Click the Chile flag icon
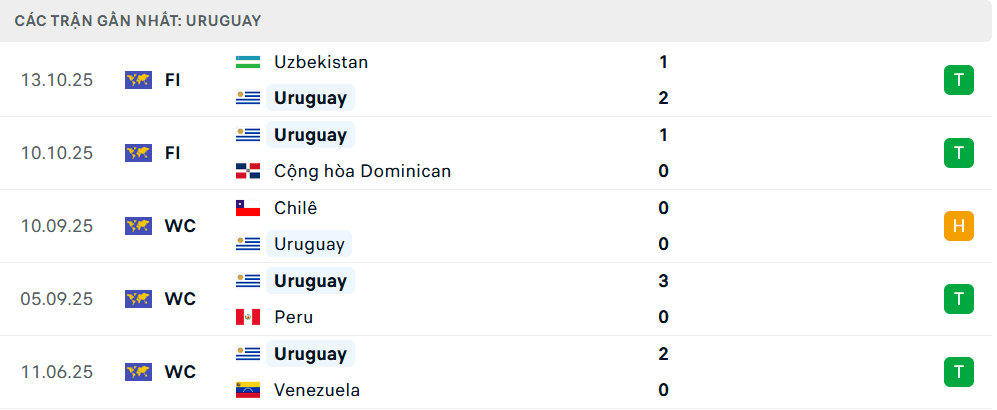This screenshot has width=997, height=410. 247,208
